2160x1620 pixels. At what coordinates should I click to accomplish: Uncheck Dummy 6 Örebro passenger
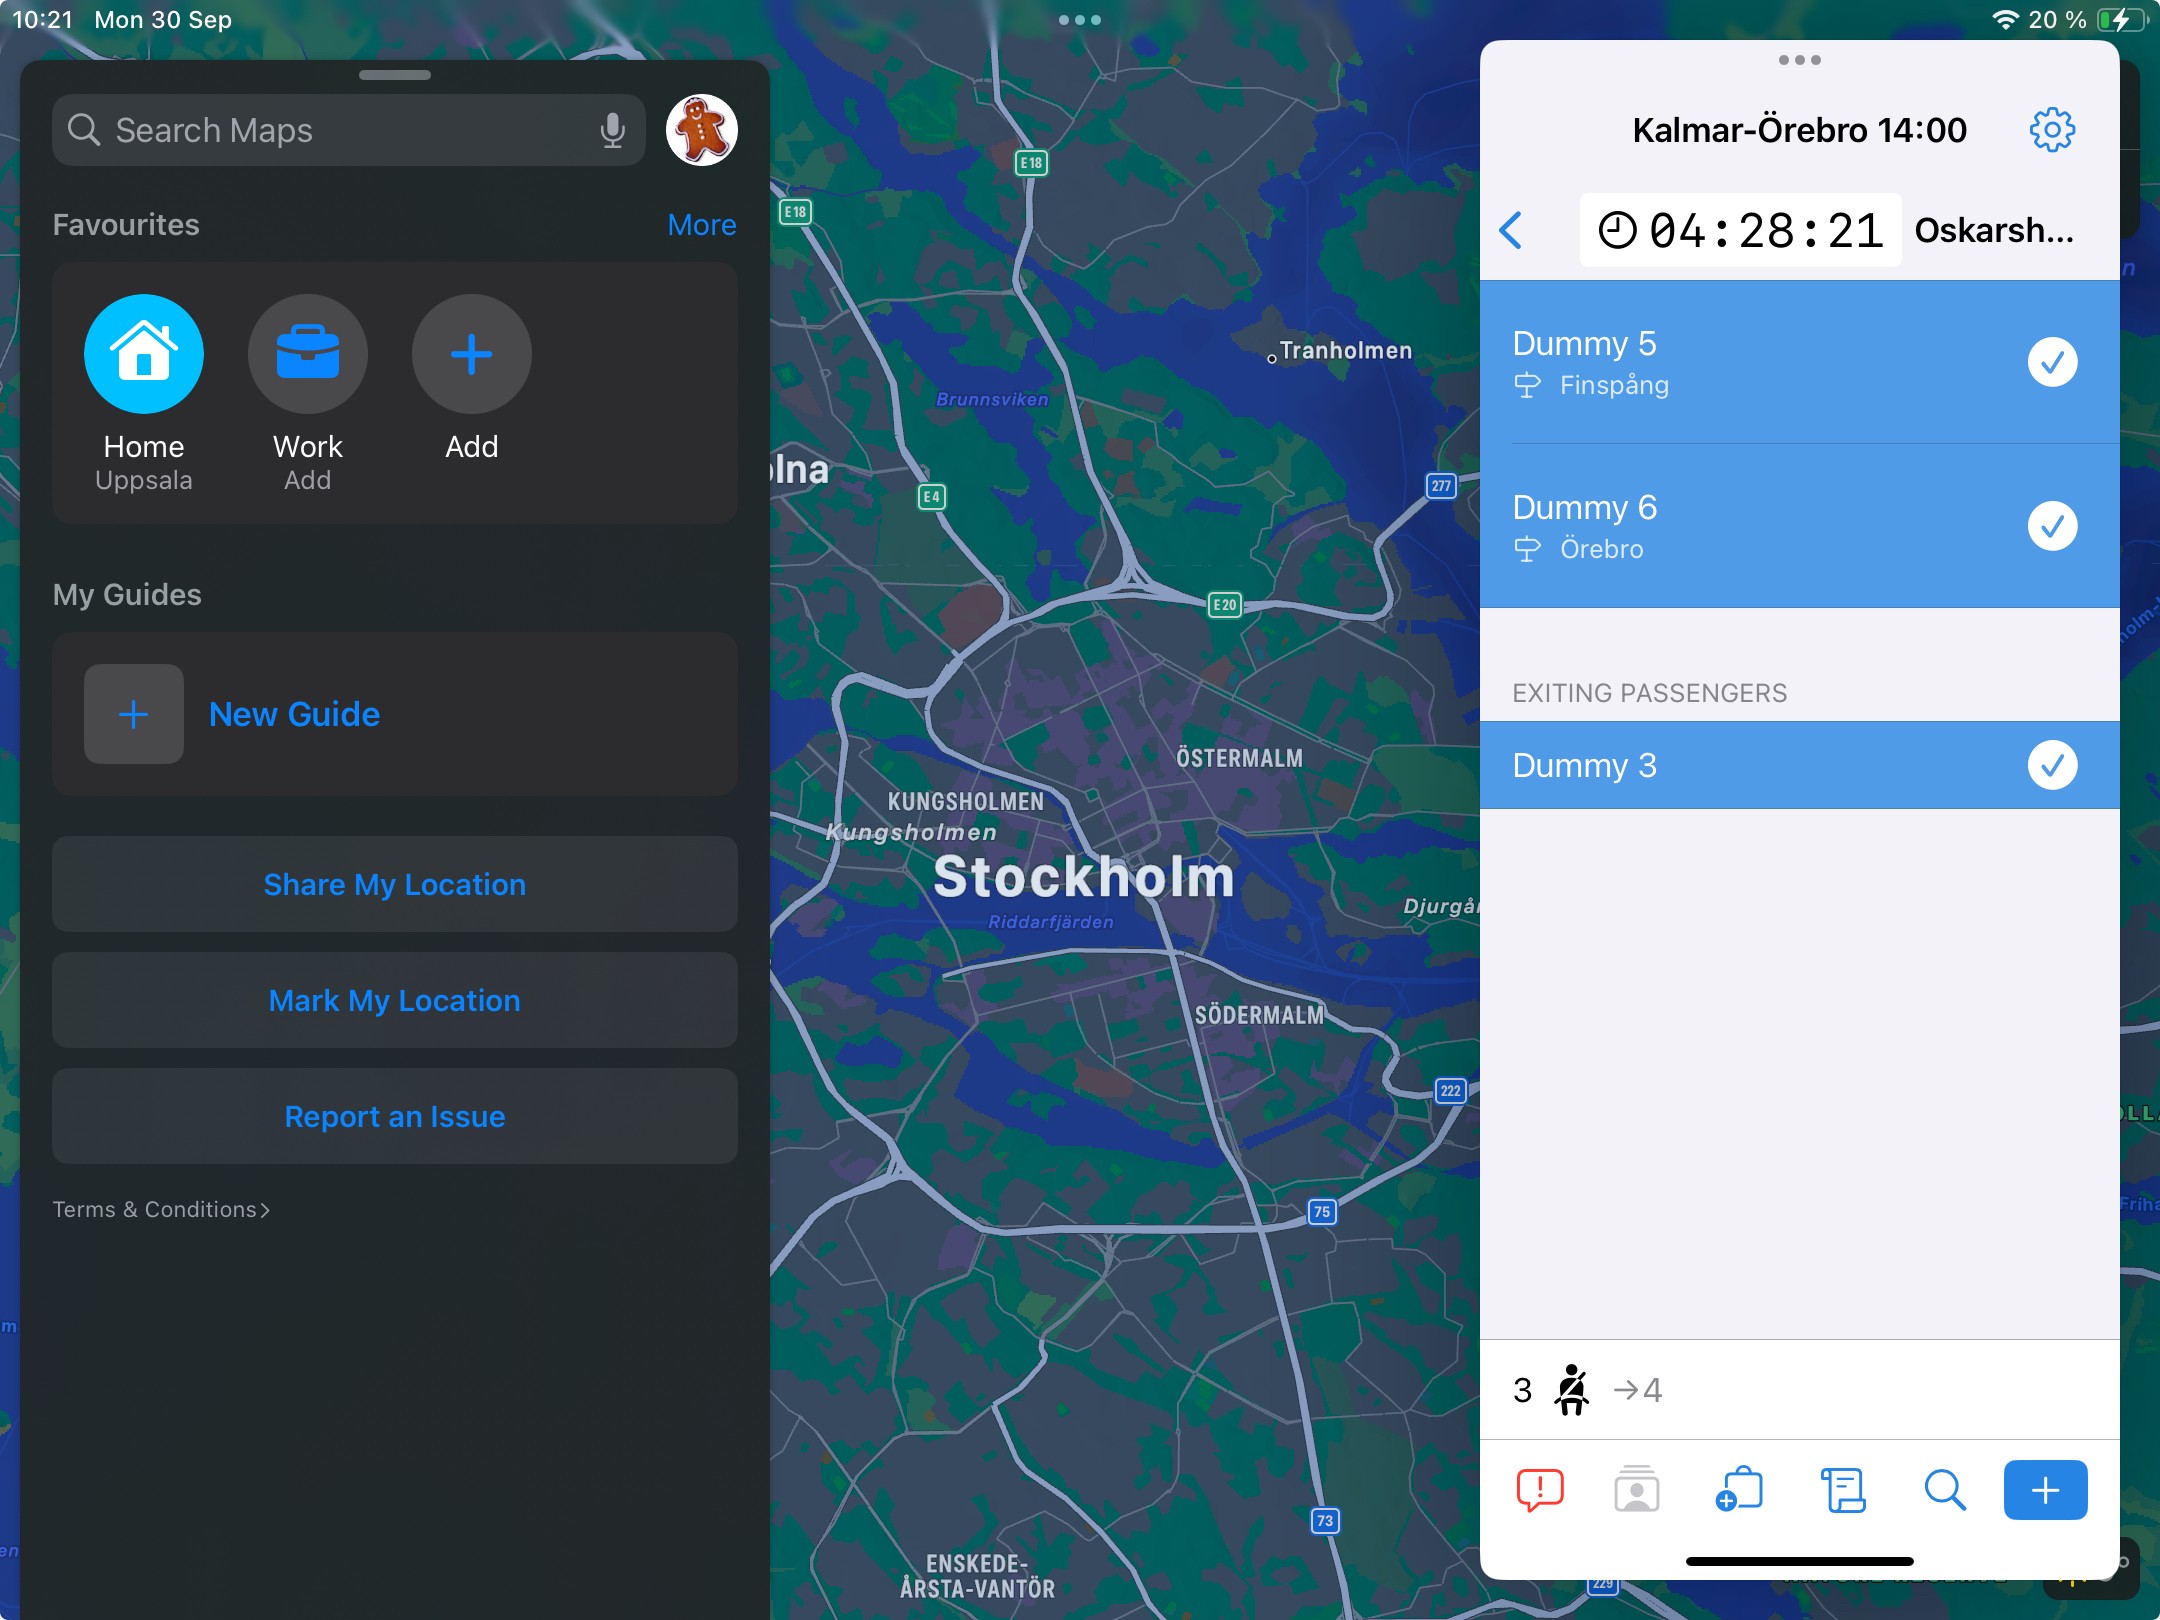pos(2052,526)
